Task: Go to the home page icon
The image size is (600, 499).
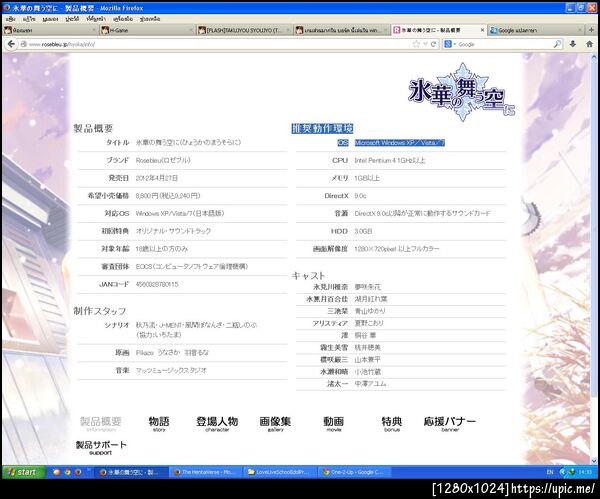Action: click(590, 44)
